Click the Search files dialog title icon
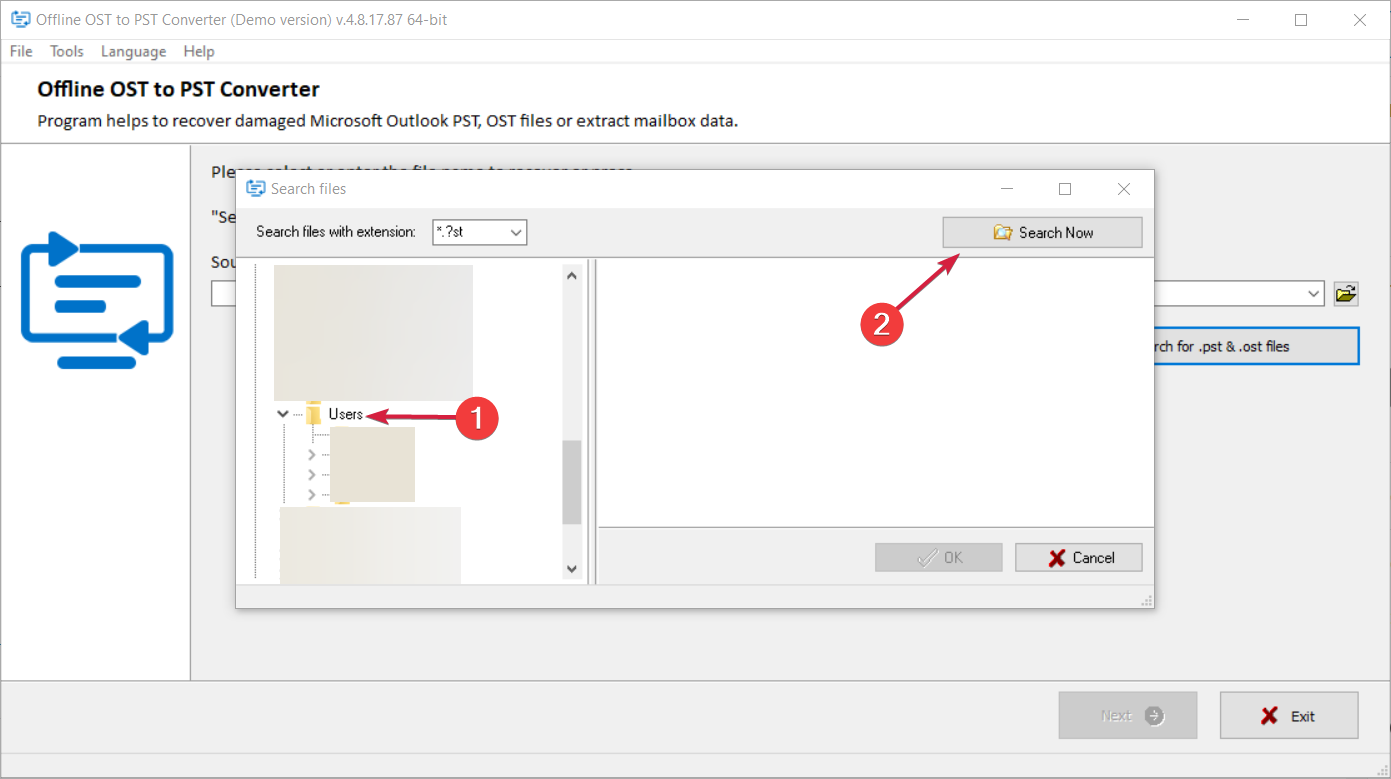 click(256, 189)
